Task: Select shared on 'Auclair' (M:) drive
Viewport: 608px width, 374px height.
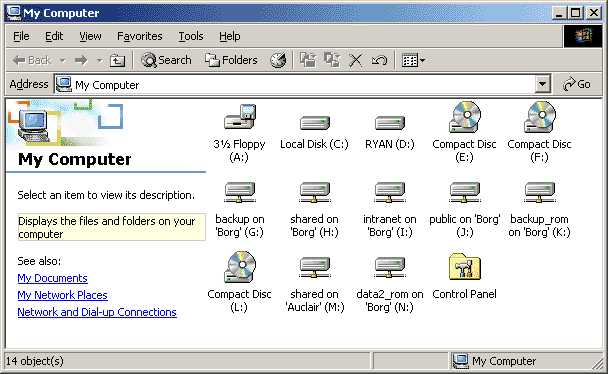Action: (x=314, y=267)
